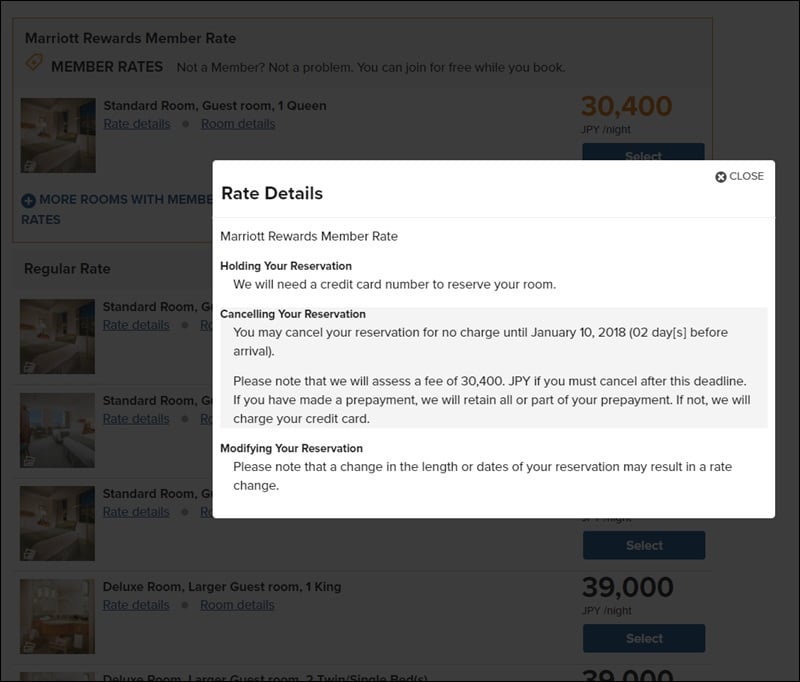Click first Regular Rate row Rate details link
Viewport: 800px width, 682px height.
136,325
